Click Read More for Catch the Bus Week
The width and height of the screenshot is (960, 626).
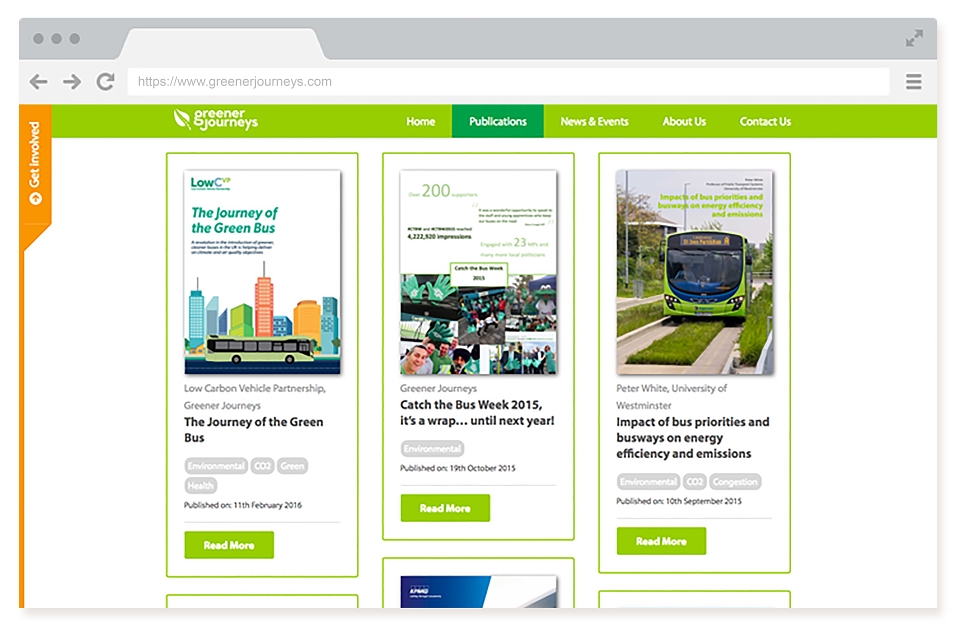point(445,508)
